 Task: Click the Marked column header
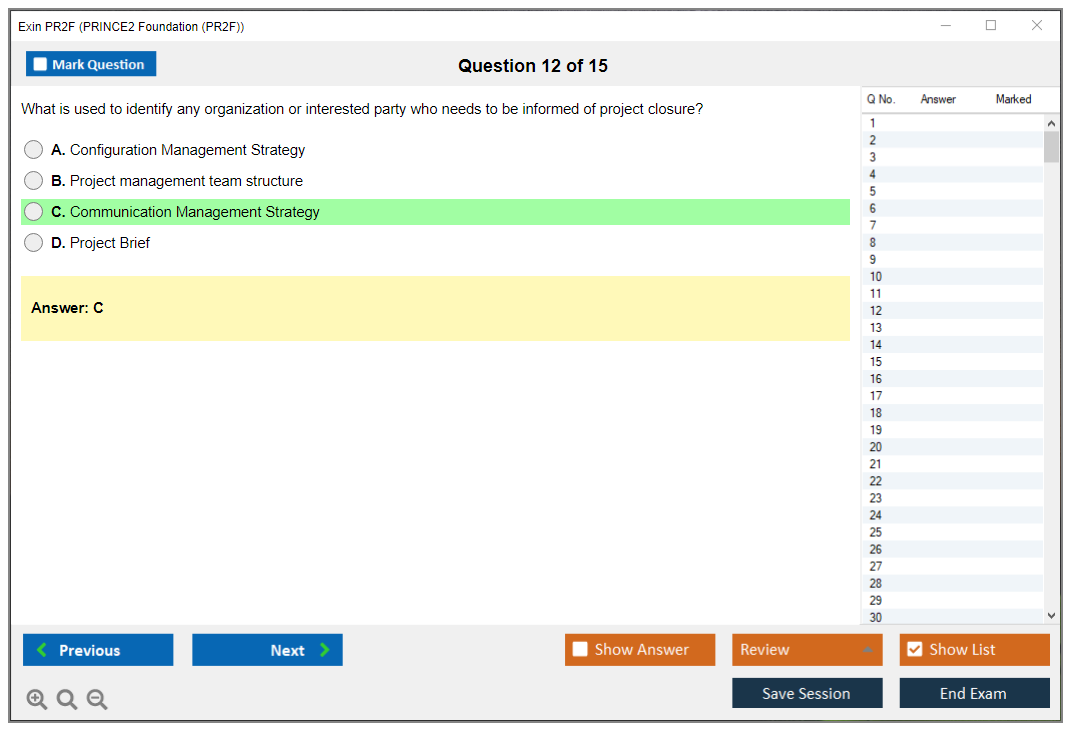[x=1013, y=99]
